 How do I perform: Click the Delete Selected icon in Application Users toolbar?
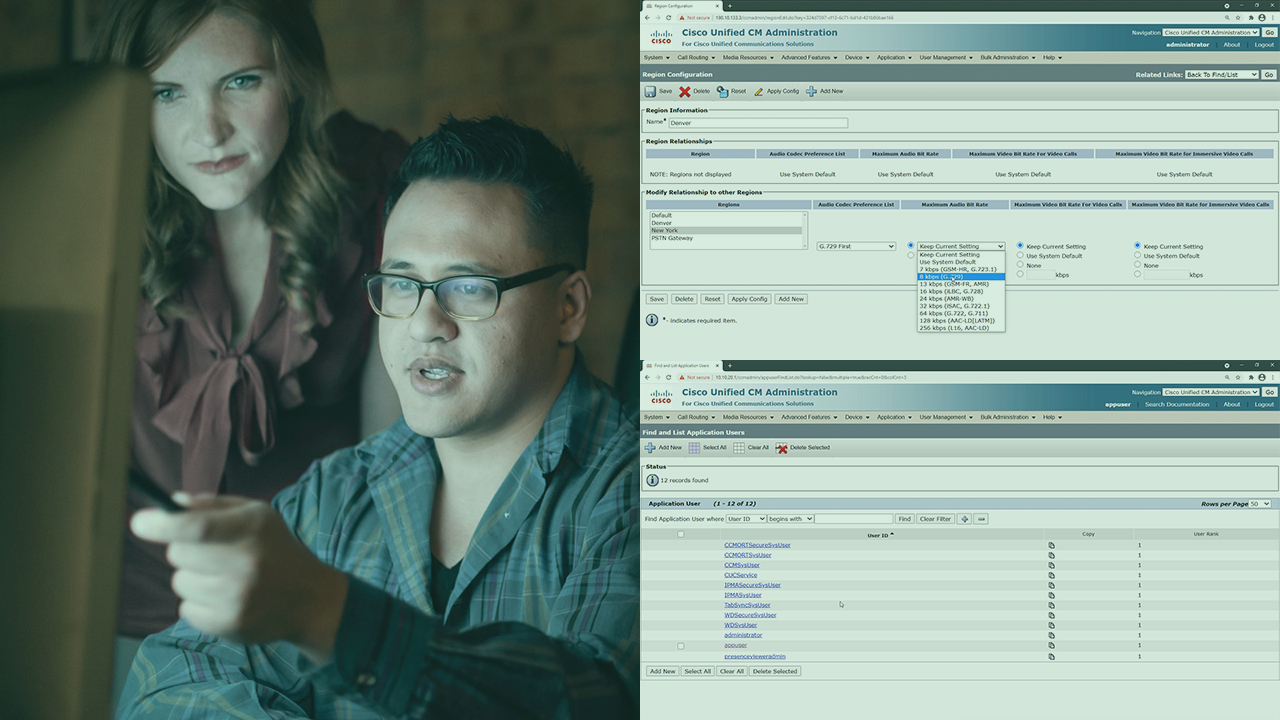pos(782,448)
